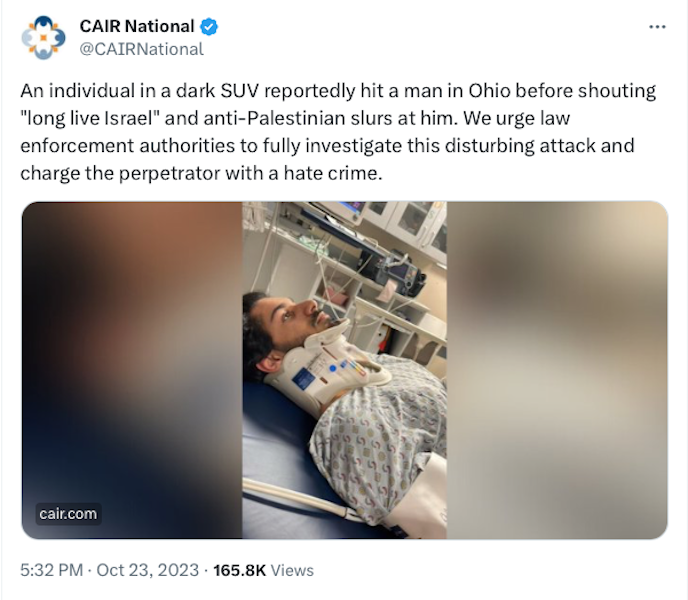The height and width of the screenshot is (600, 688).
Task: Open the 165.8K view count
Action: [240, 570]
